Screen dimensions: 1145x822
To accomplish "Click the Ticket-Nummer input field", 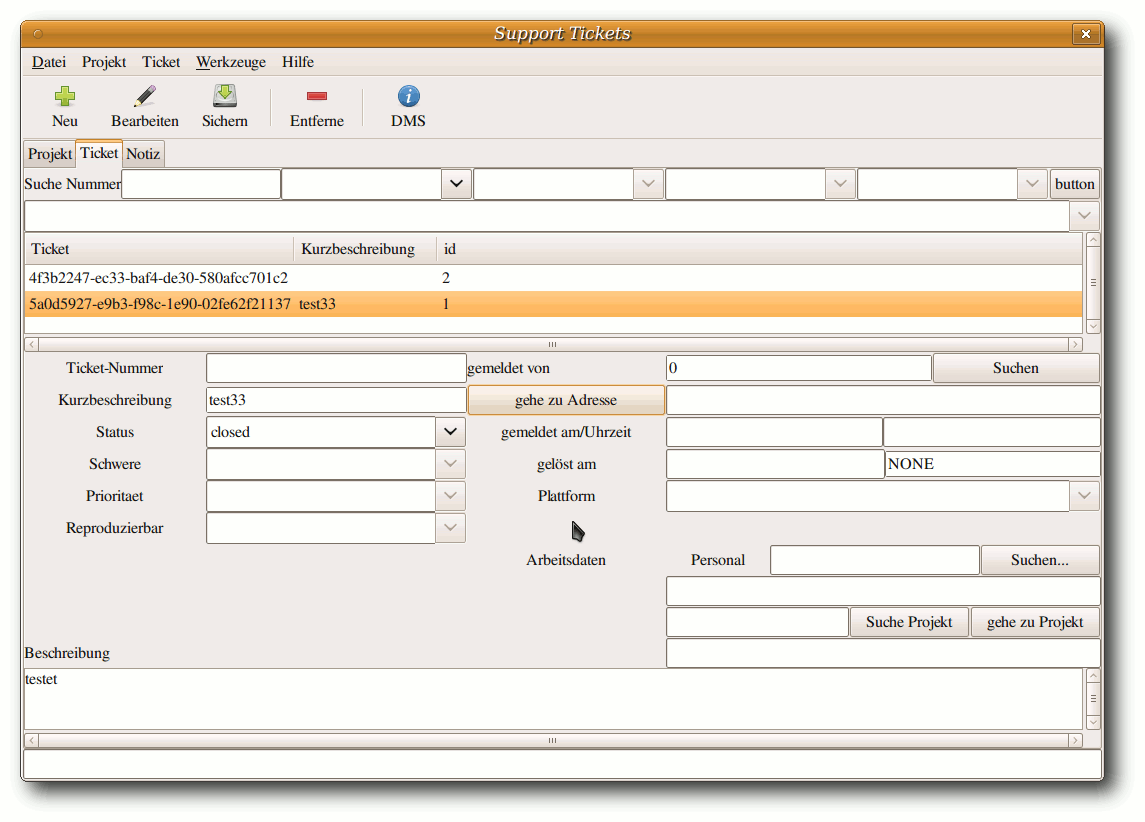I will (336, 368).
